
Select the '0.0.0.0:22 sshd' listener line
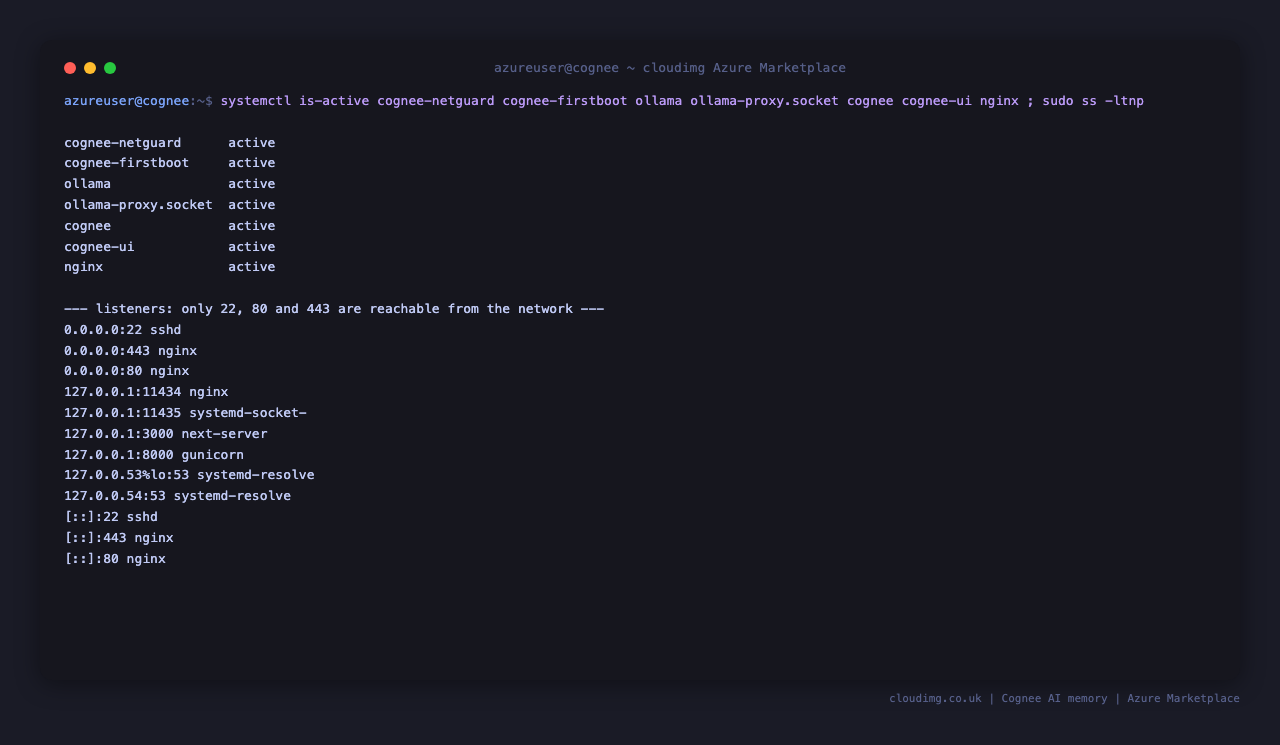click(x=123, y=330)
